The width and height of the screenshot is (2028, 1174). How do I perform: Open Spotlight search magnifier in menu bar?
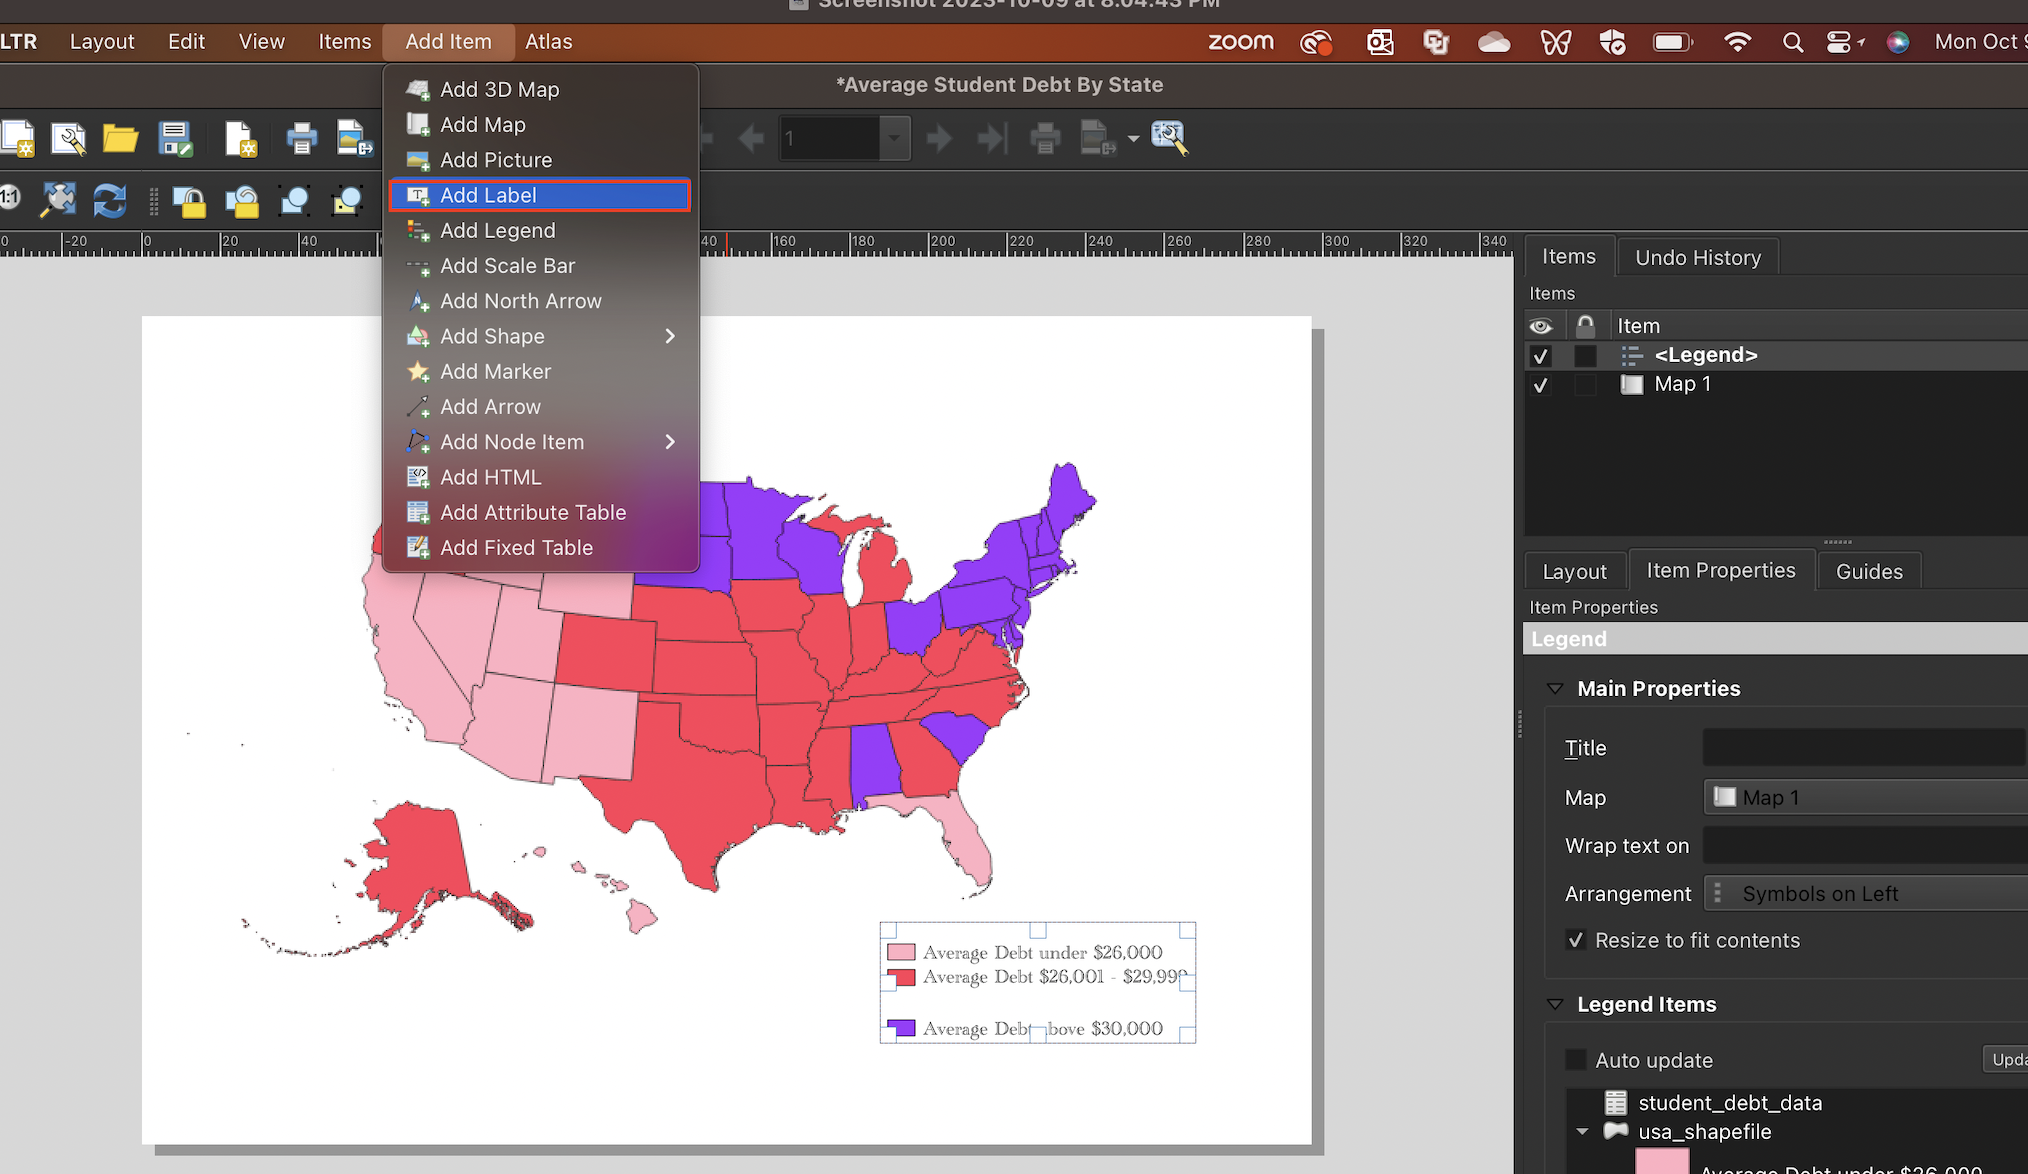1793,42
